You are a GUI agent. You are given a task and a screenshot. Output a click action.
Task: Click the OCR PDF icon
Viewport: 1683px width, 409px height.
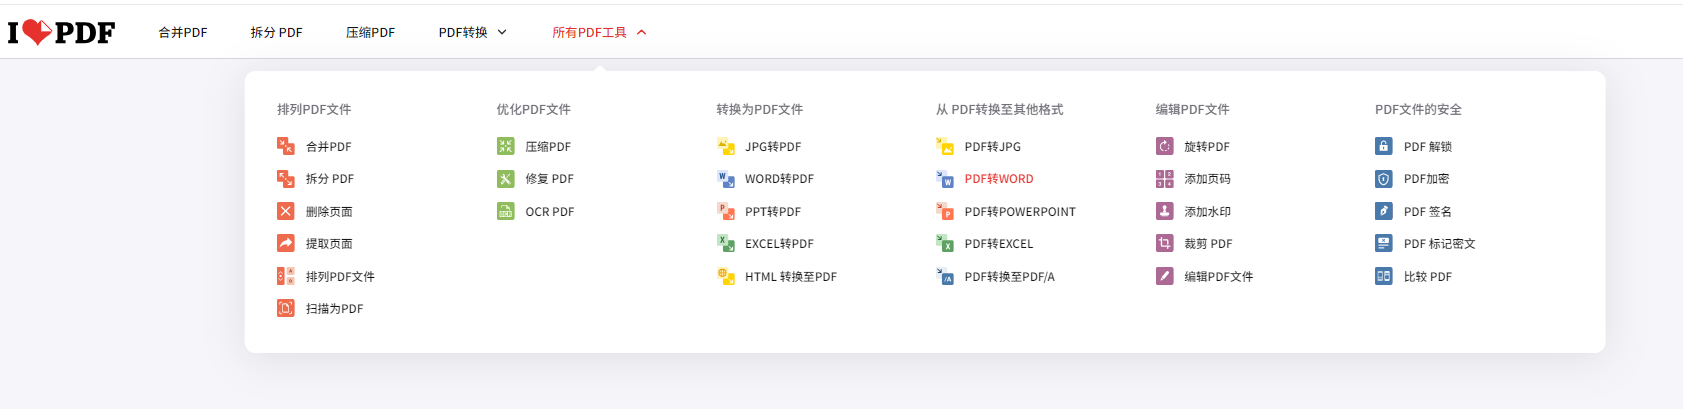[506, 211]
